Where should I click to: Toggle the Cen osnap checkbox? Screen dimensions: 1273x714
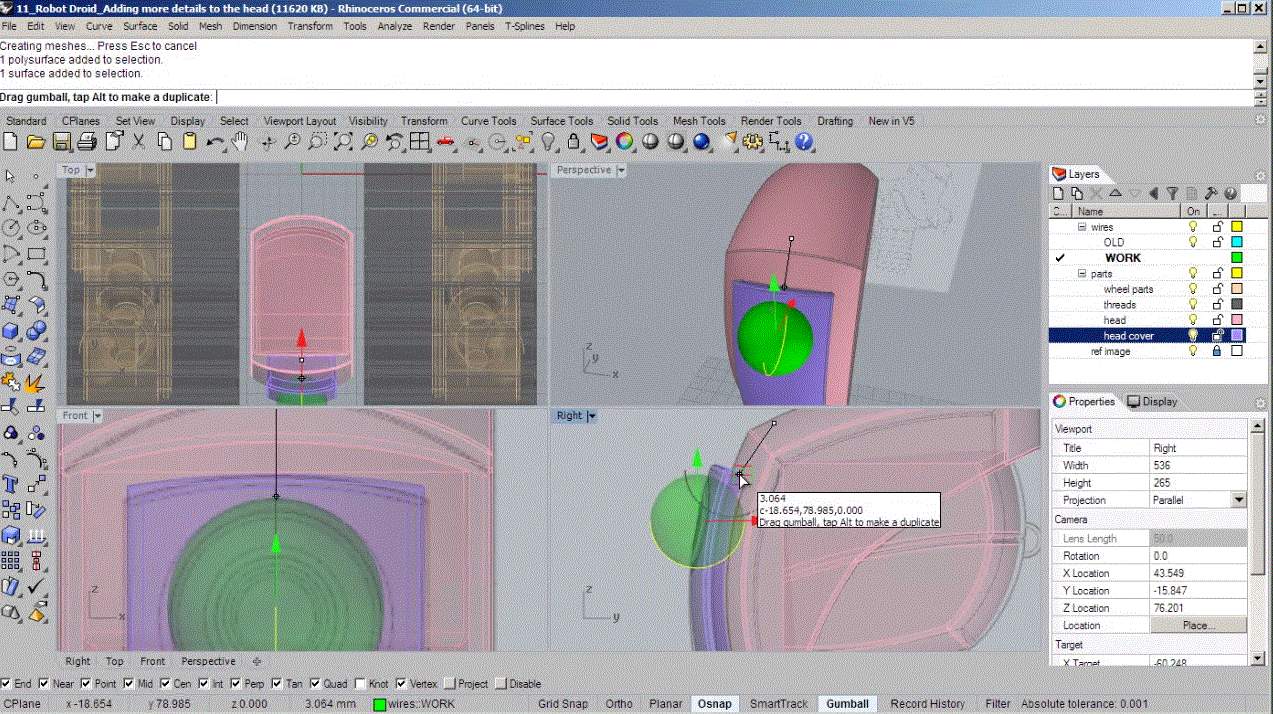click(x=163, y=684)
